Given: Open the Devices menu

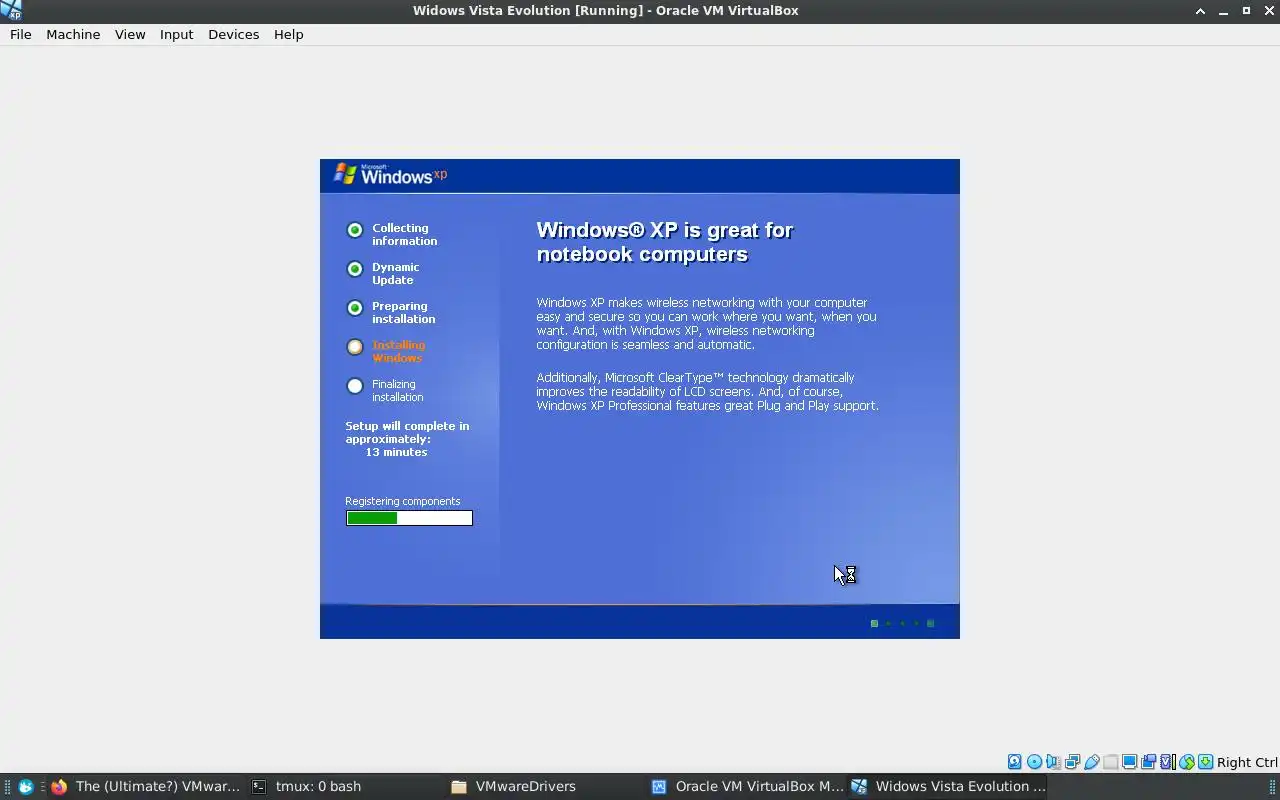Looking at the screenshot, I should click(234, 34).
